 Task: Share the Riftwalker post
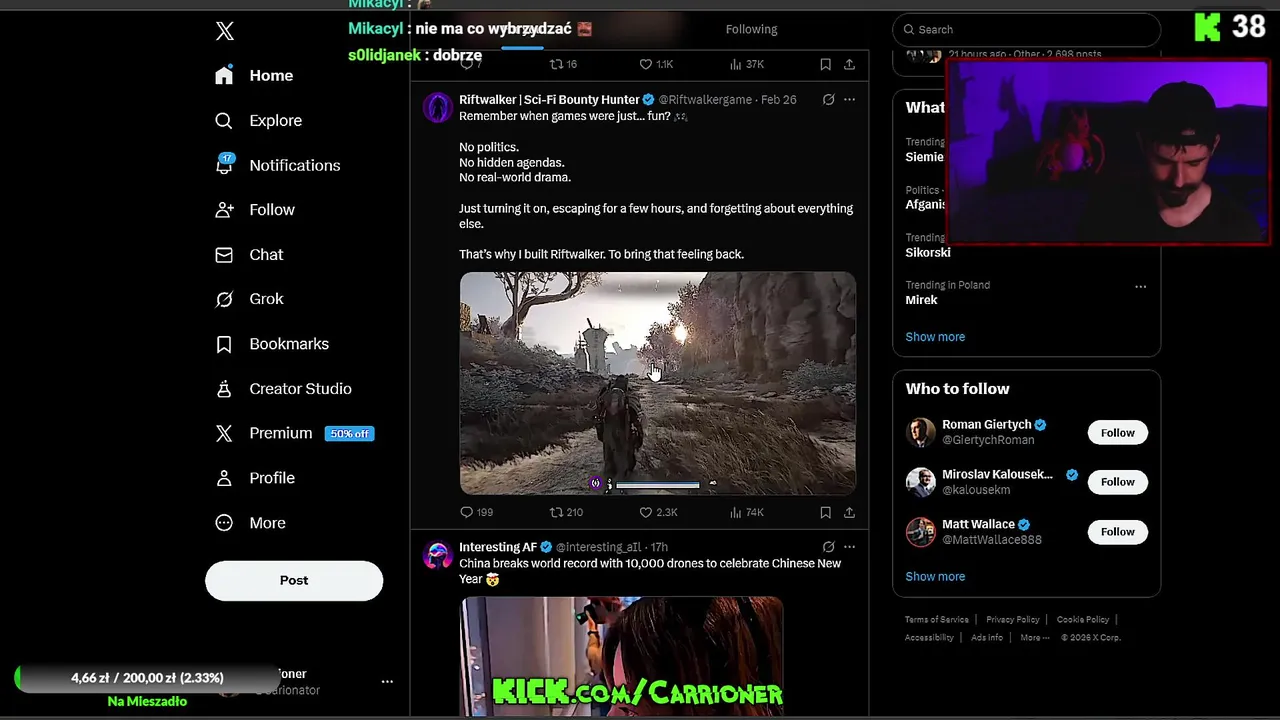pos(849,513)
